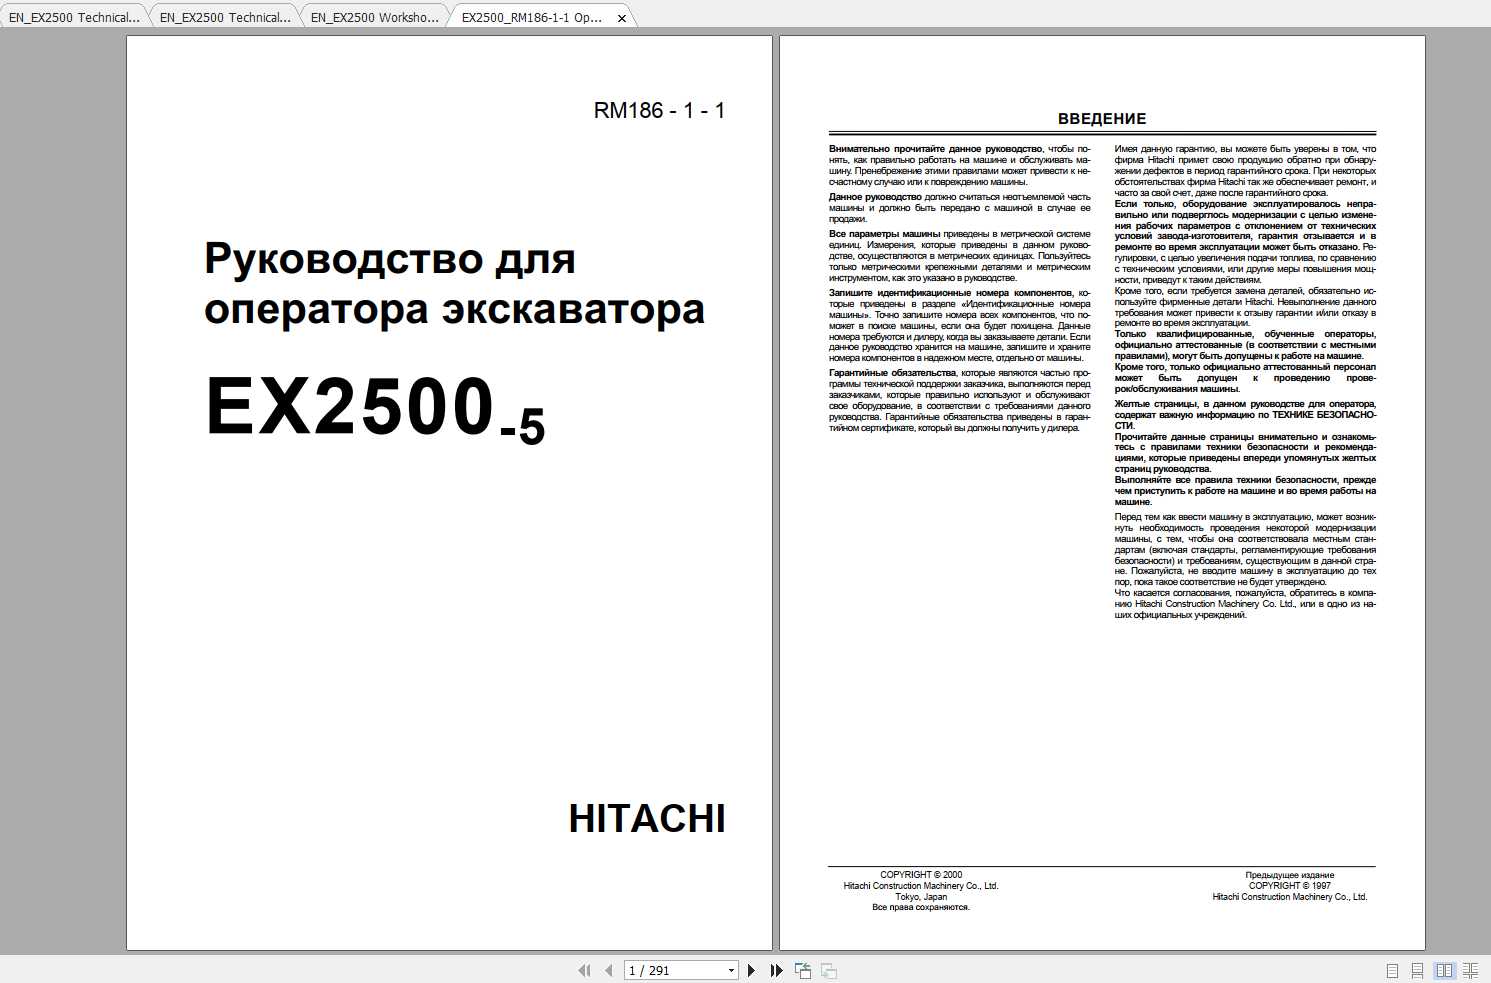Image resolution: width=1491 pixels, height=983 pixels.
Task: Toggle two-page spread display
Action: point(1443,969)
